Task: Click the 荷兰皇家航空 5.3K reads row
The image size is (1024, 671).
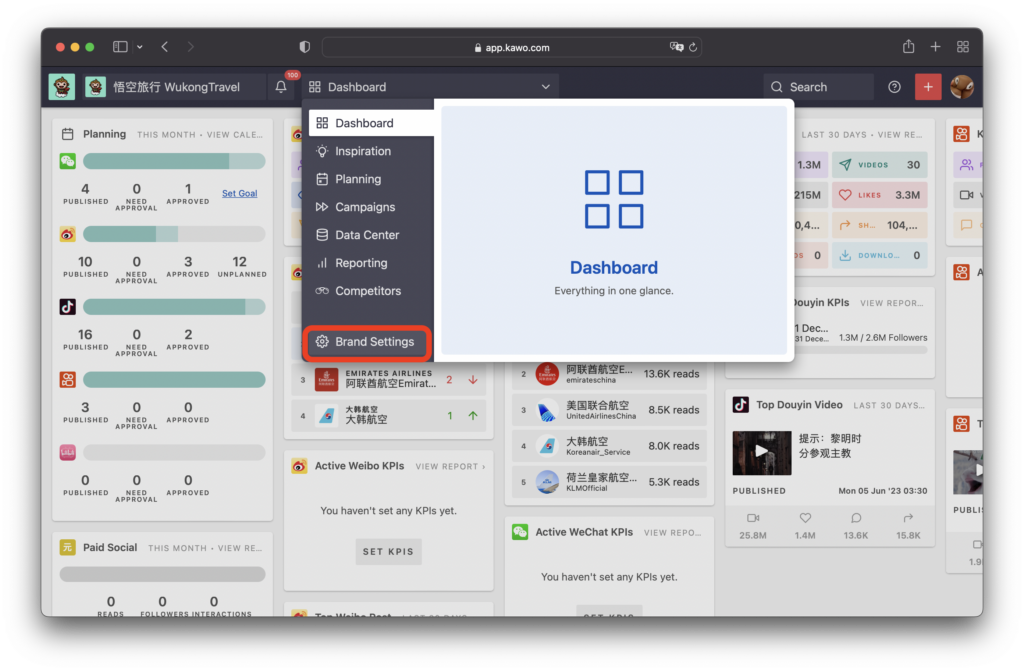Action: coord(609,482)
